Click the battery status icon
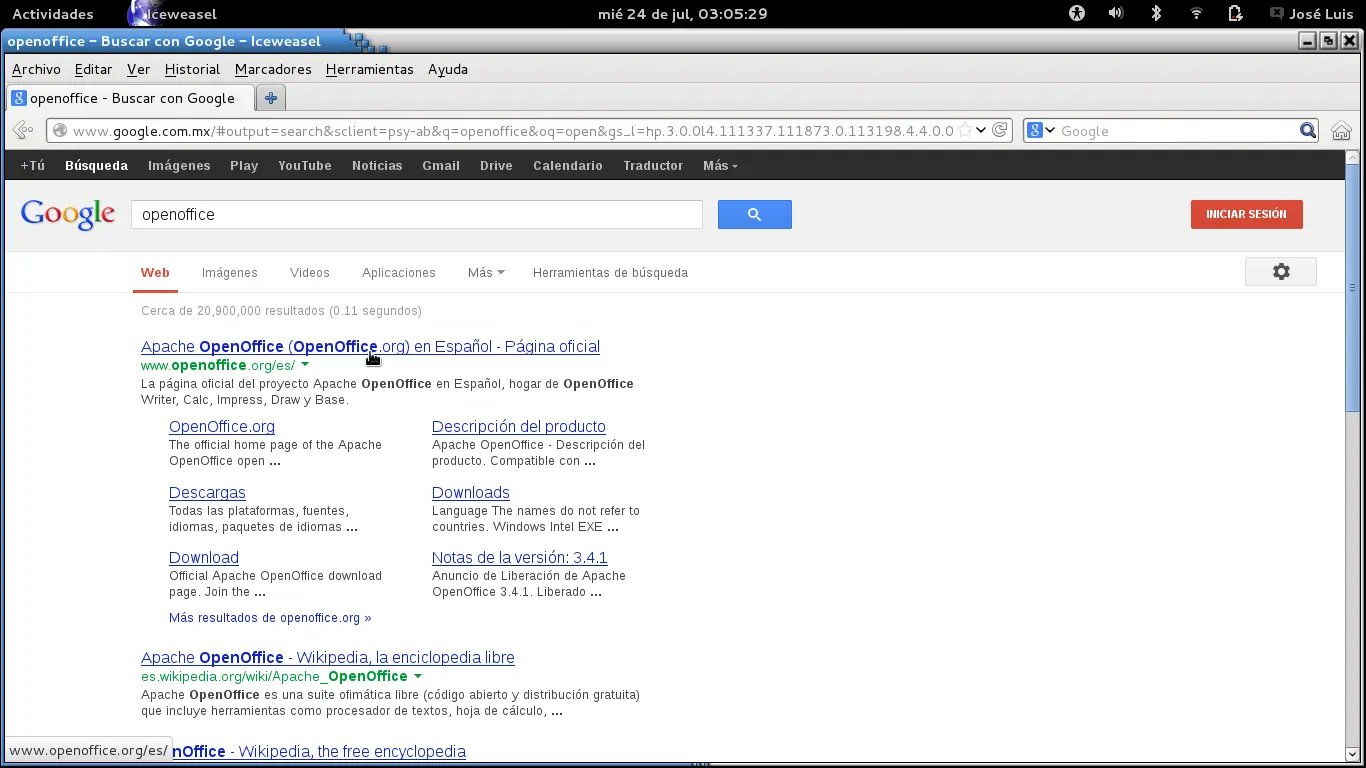 1236,14
